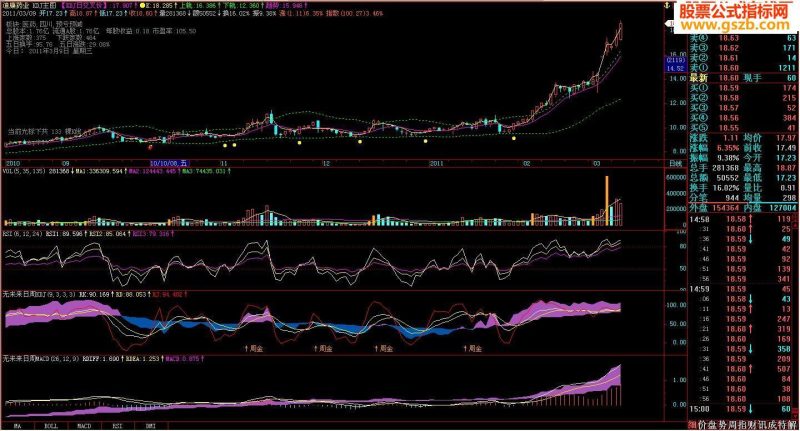800x431 pixels.
Task: Click the blue cursor price box showing 14.52
Action: (675, 68)
